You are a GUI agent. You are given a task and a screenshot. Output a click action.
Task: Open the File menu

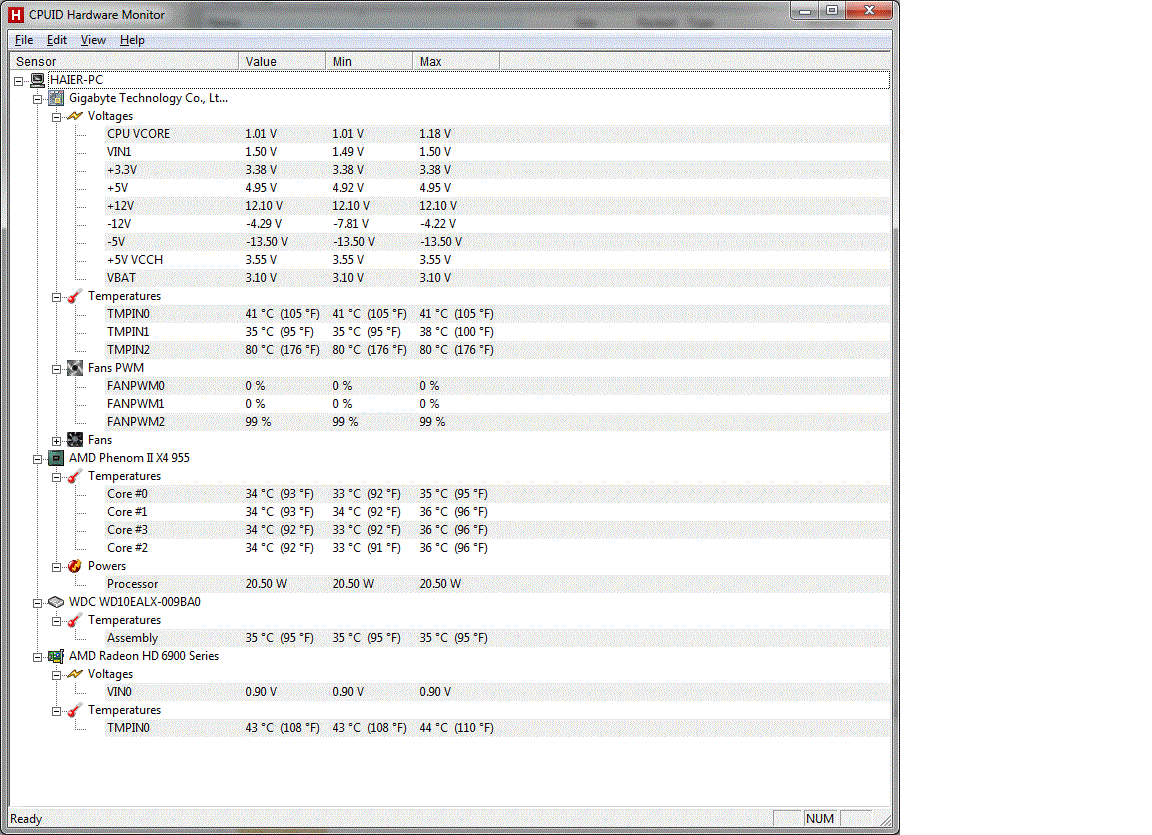pyautogui.click(x=24, y=40)
